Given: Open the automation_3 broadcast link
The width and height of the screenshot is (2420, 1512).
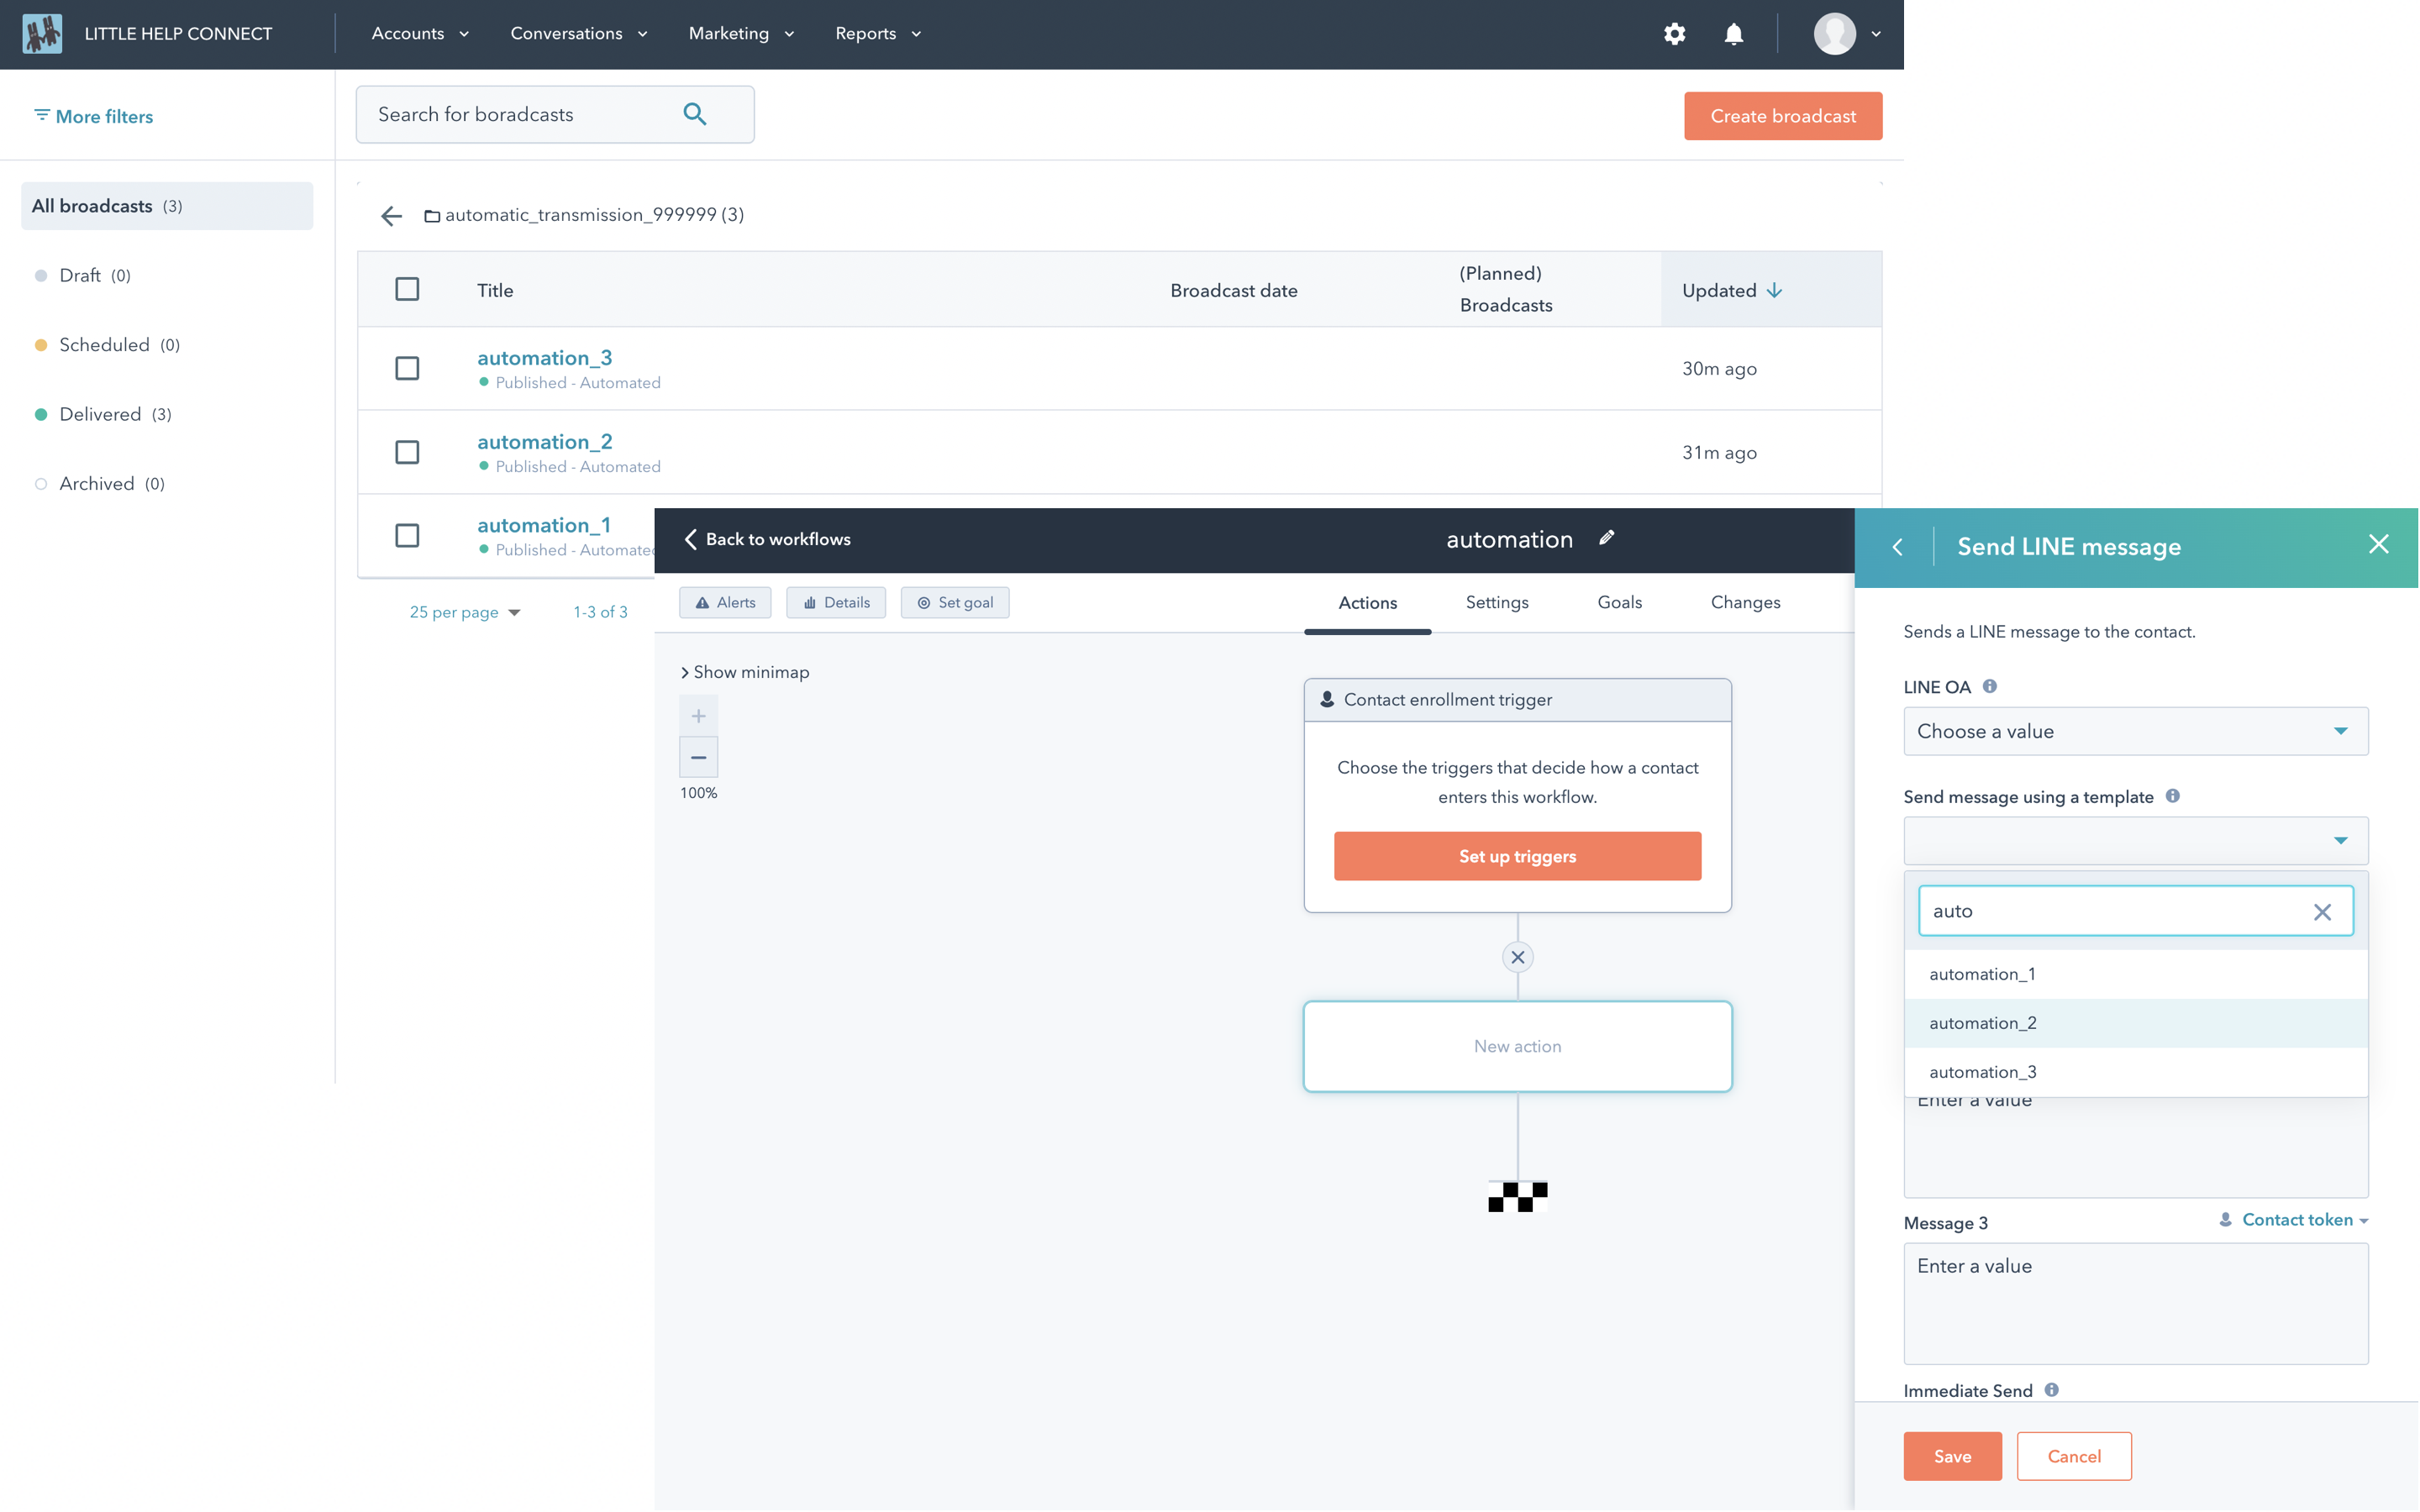Looking at the screenshot, I should pyautogui.click(x=545, y=357).
